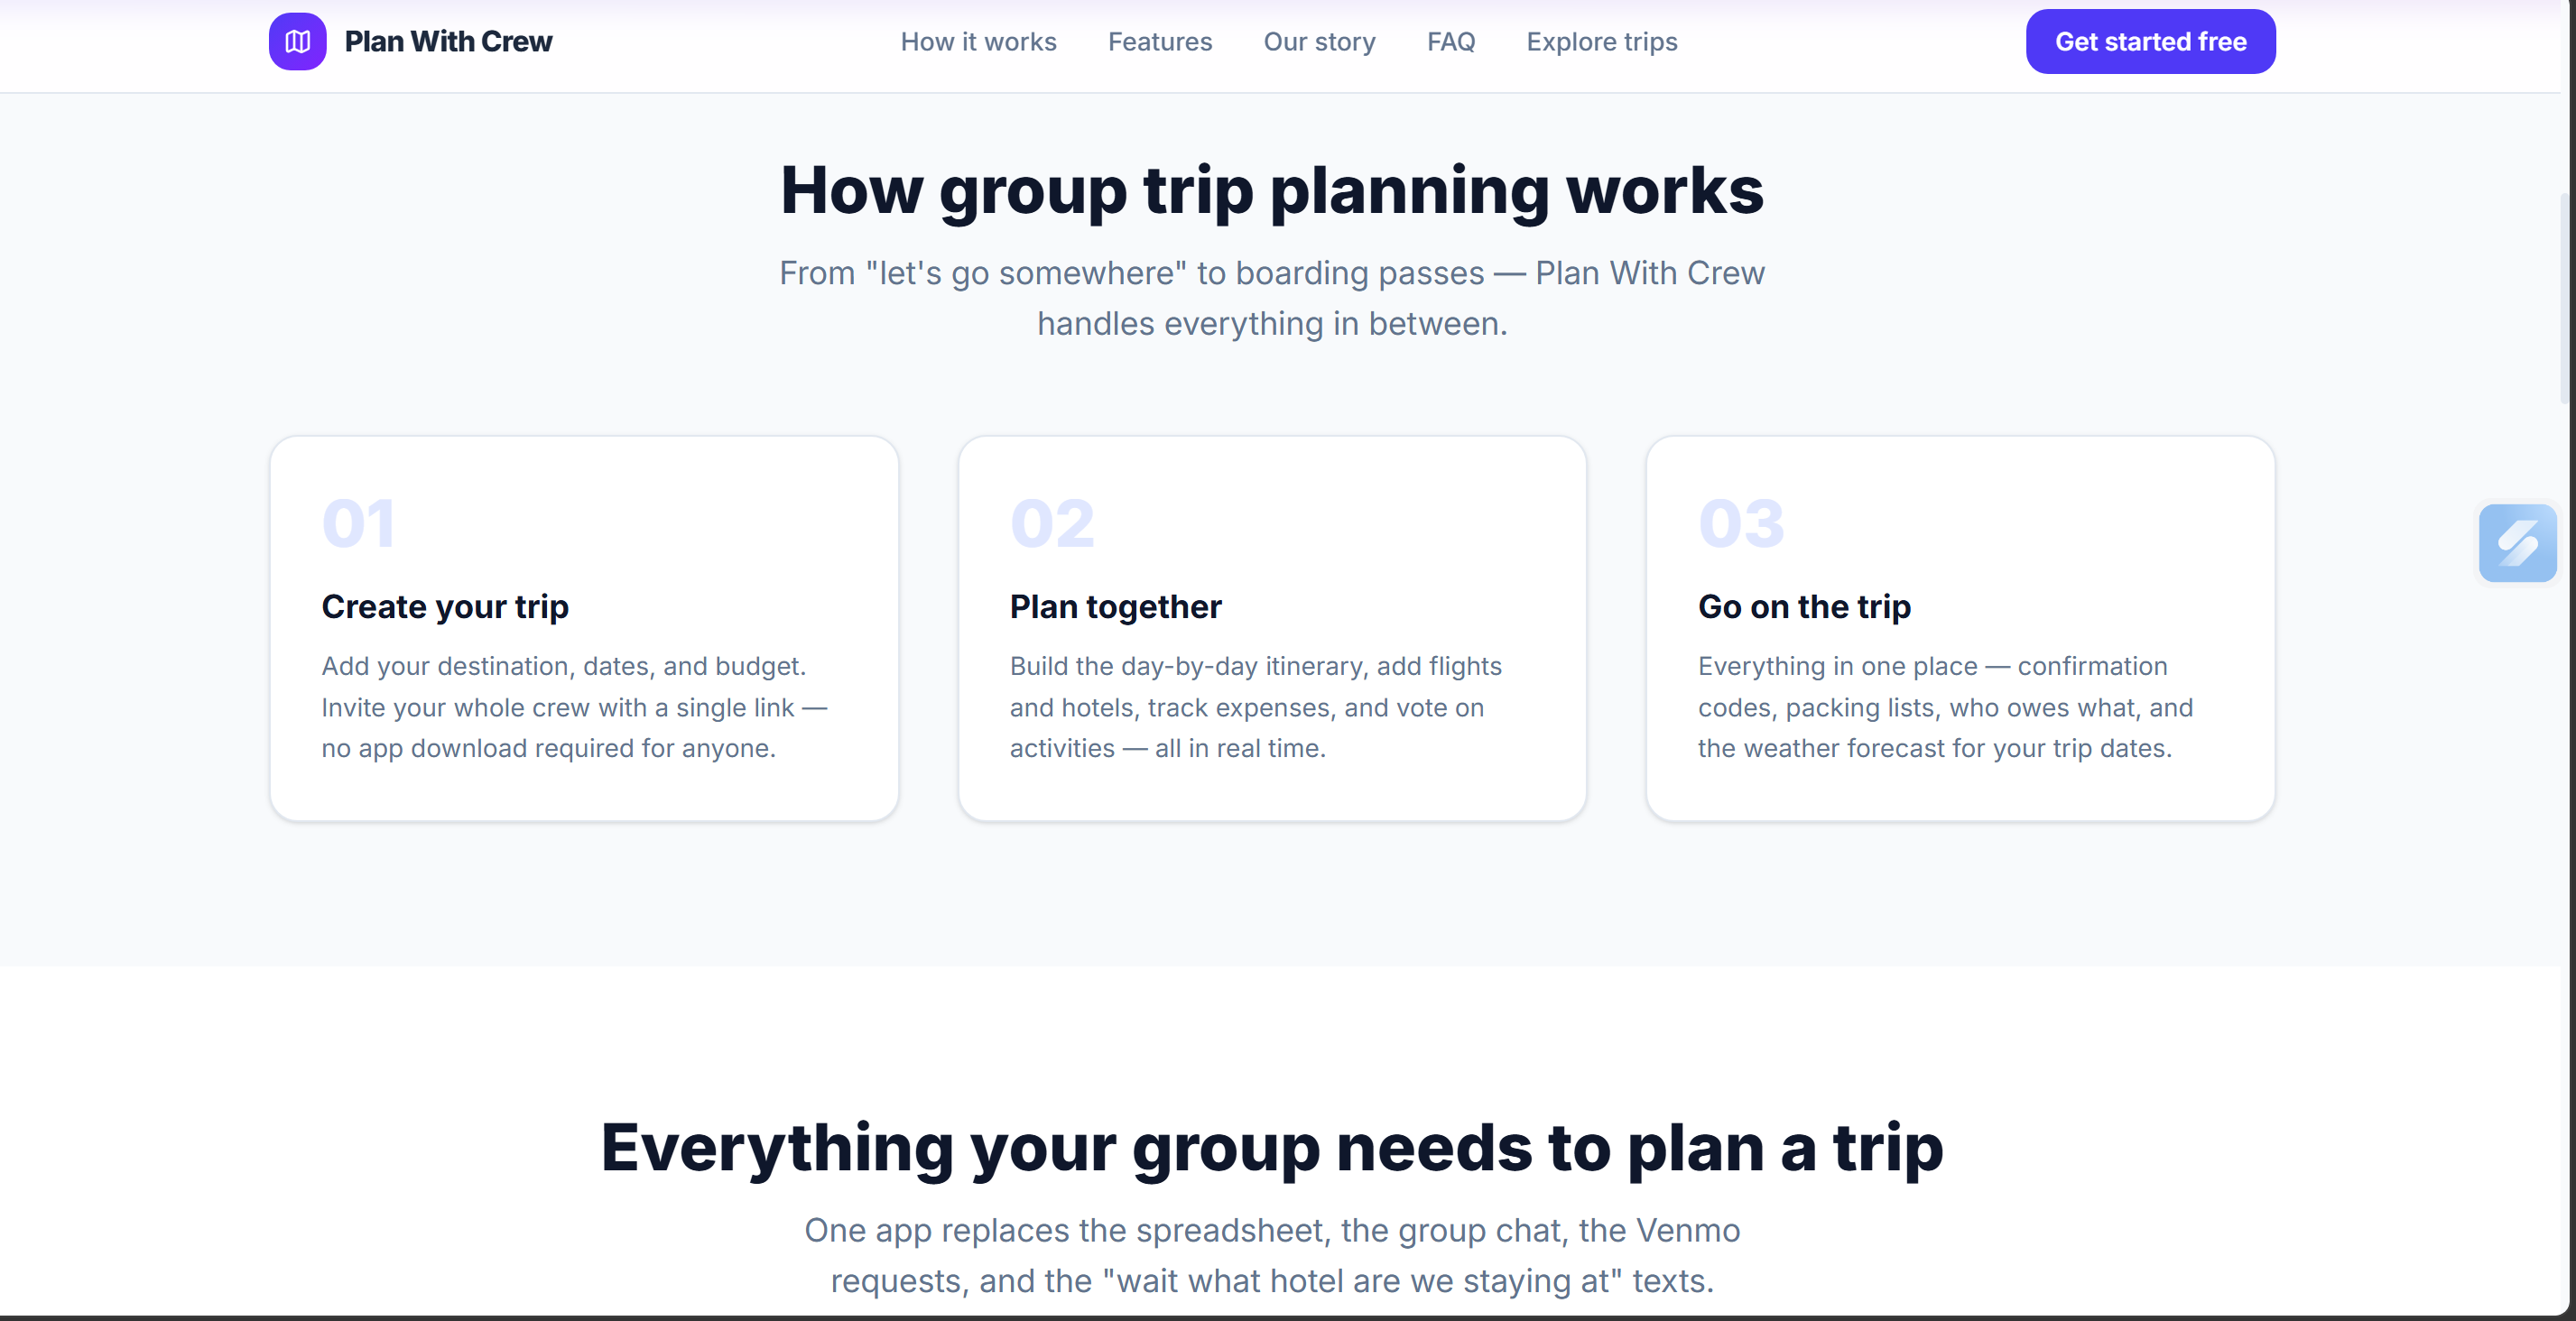Click the purple map logo icon

(x=296, y=41)
